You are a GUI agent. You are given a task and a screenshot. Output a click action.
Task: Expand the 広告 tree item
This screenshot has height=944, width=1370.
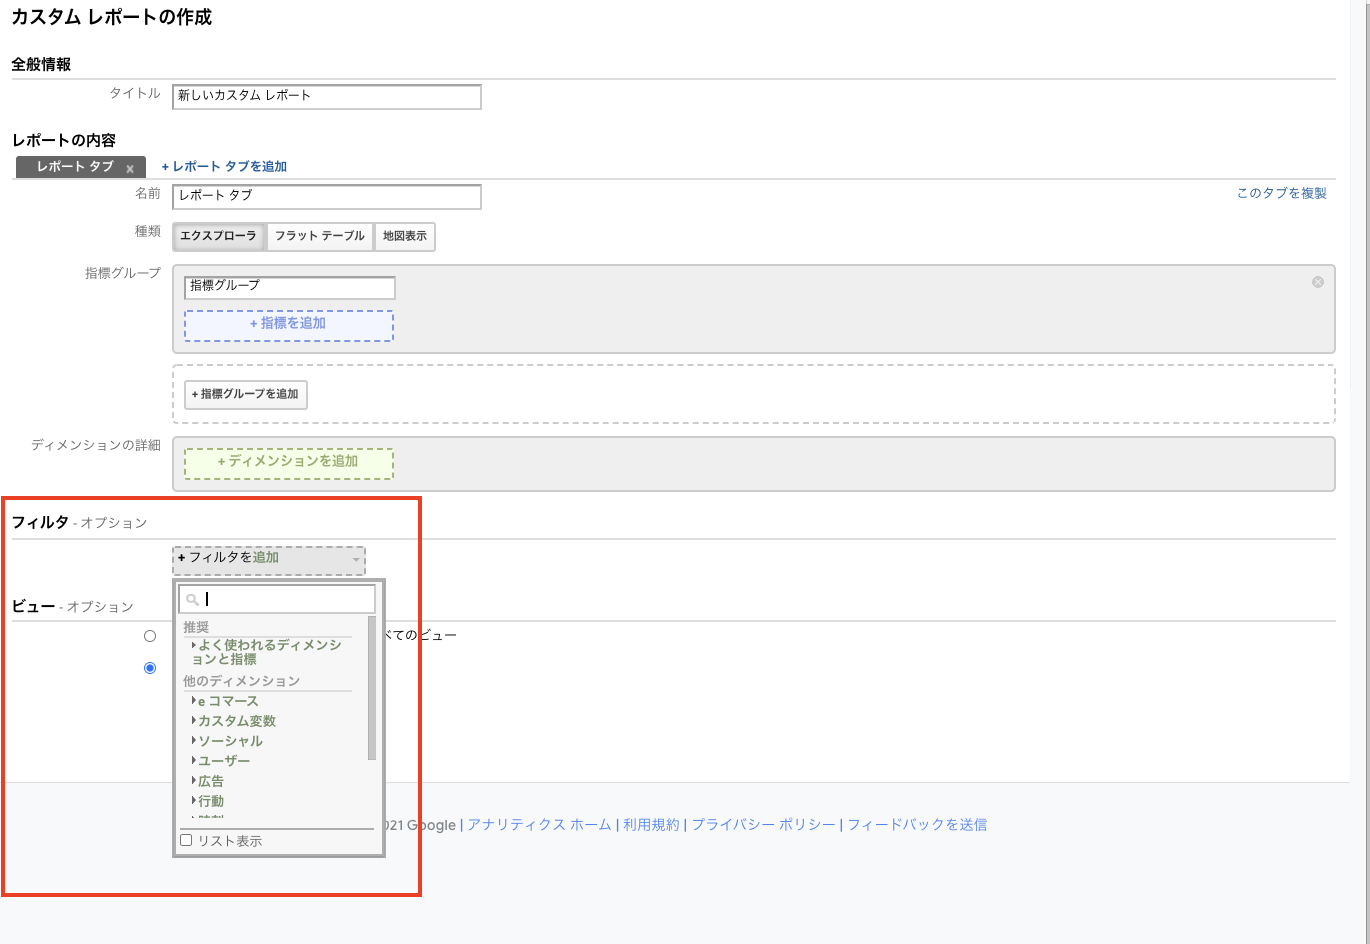[x=211, y=781]
